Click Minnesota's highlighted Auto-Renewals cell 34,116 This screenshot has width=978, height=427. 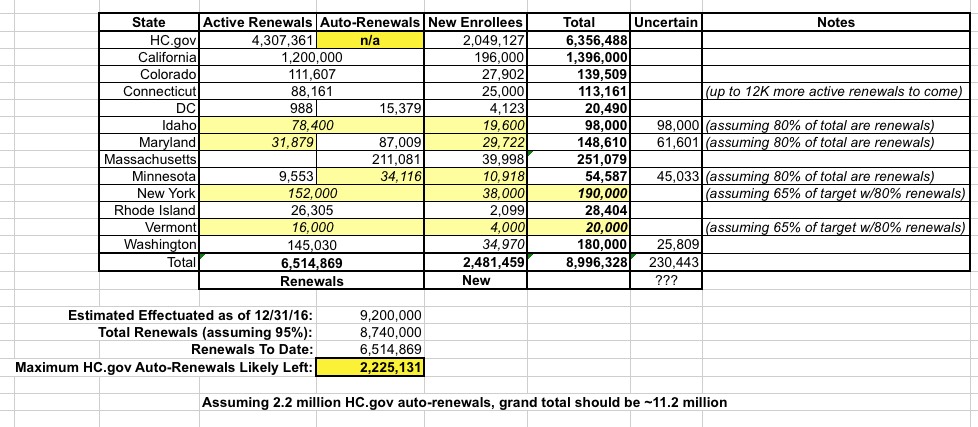(371, 178)
